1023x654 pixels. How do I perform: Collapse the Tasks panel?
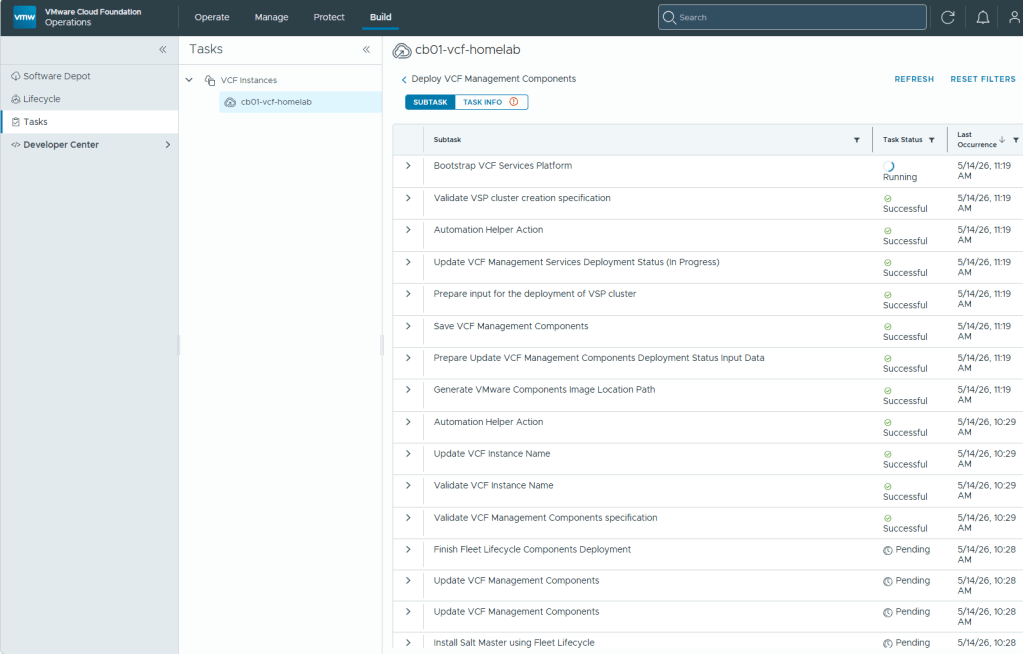click(x=366, y=50)
